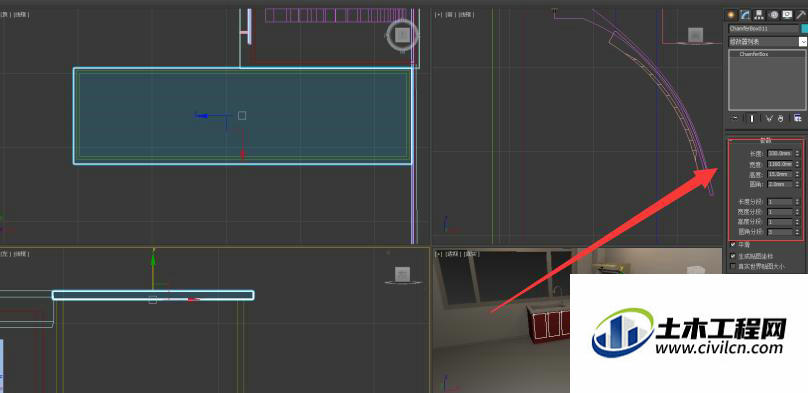Increment the length (长度) spinner
This screenshot has height=393, width=808.
pos(797,151)
